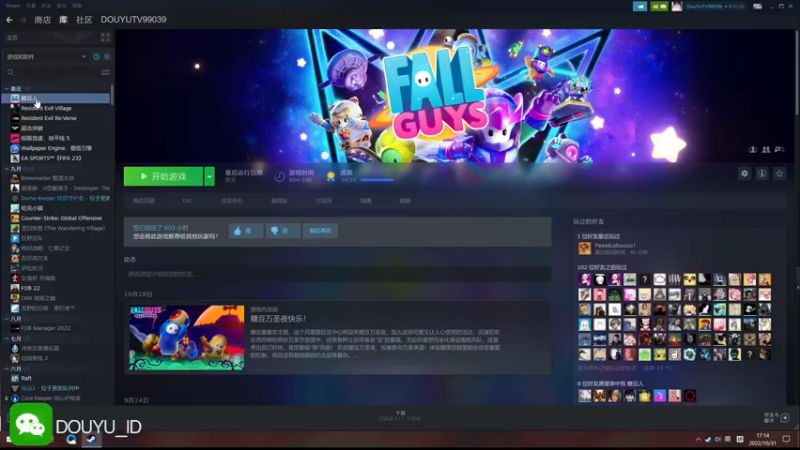This screenshot has height=450, width=800.
Task: Open downloads status at bottom bar
Action: pos(400,416)
